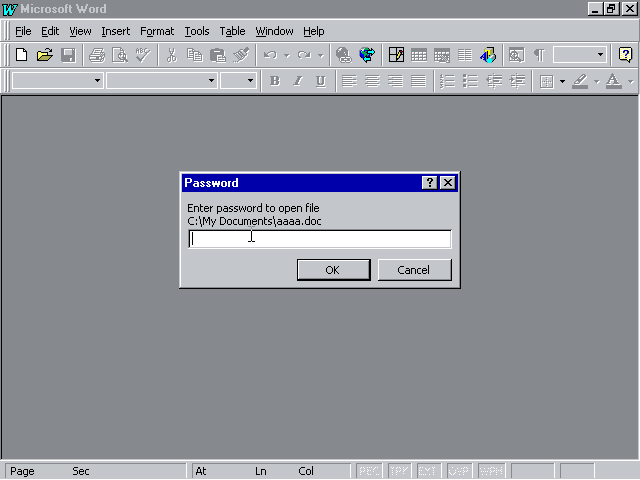The width and height of the screenshot is (640, 480).
Task: Open the Font name dropdown
Action: (211, 81)
